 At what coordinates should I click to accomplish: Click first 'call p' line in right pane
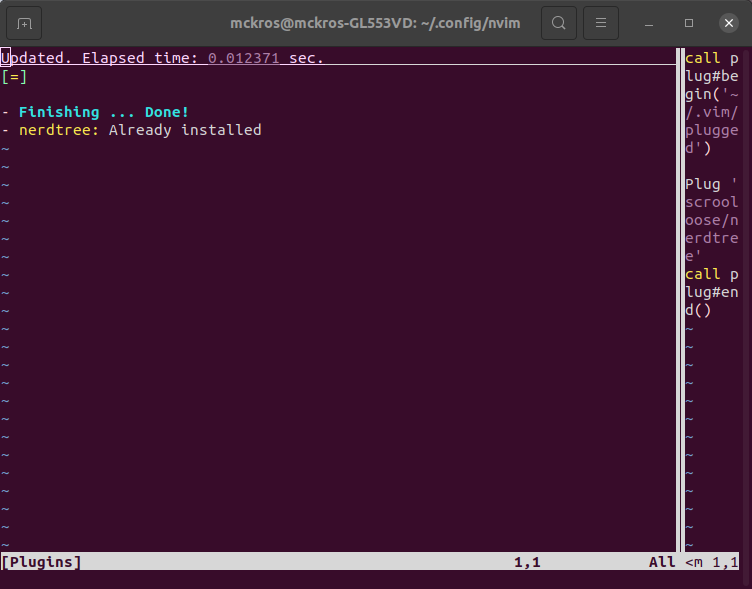tap(712, 59)
